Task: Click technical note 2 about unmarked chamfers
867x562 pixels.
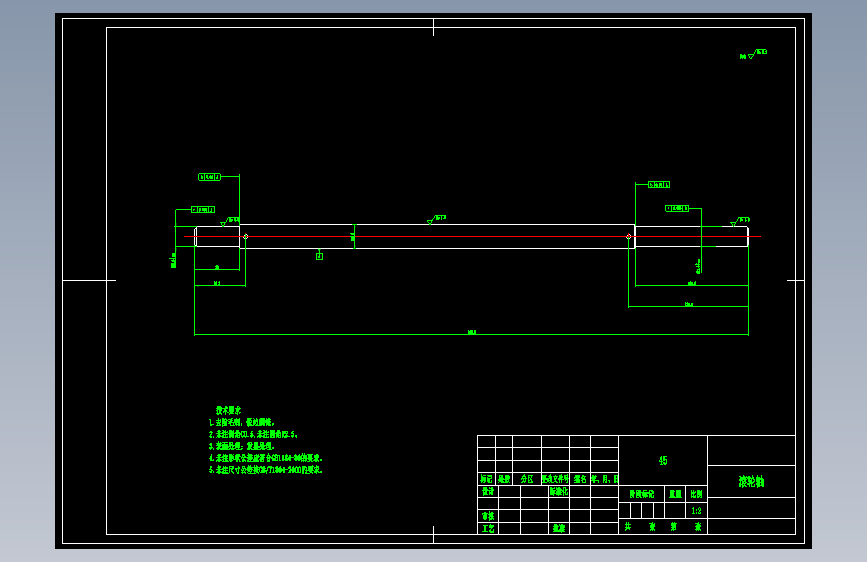Action: click(x=253, y=434)
